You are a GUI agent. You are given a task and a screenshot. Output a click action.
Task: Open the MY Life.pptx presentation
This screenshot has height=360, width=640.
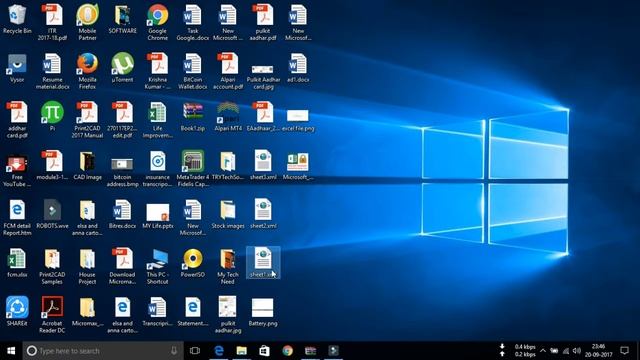[158, 217]
